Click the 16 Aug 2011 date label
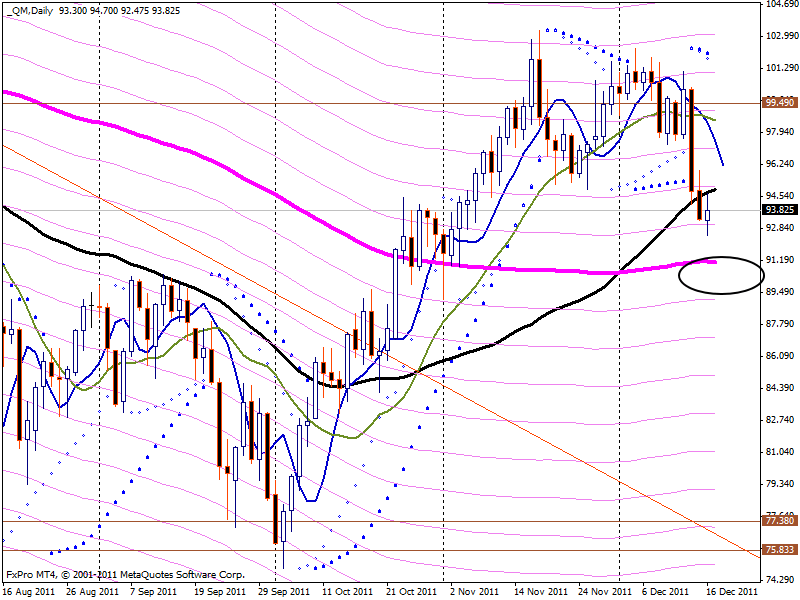The width and height of the screenshot is (800, 600). coord(29,592)
